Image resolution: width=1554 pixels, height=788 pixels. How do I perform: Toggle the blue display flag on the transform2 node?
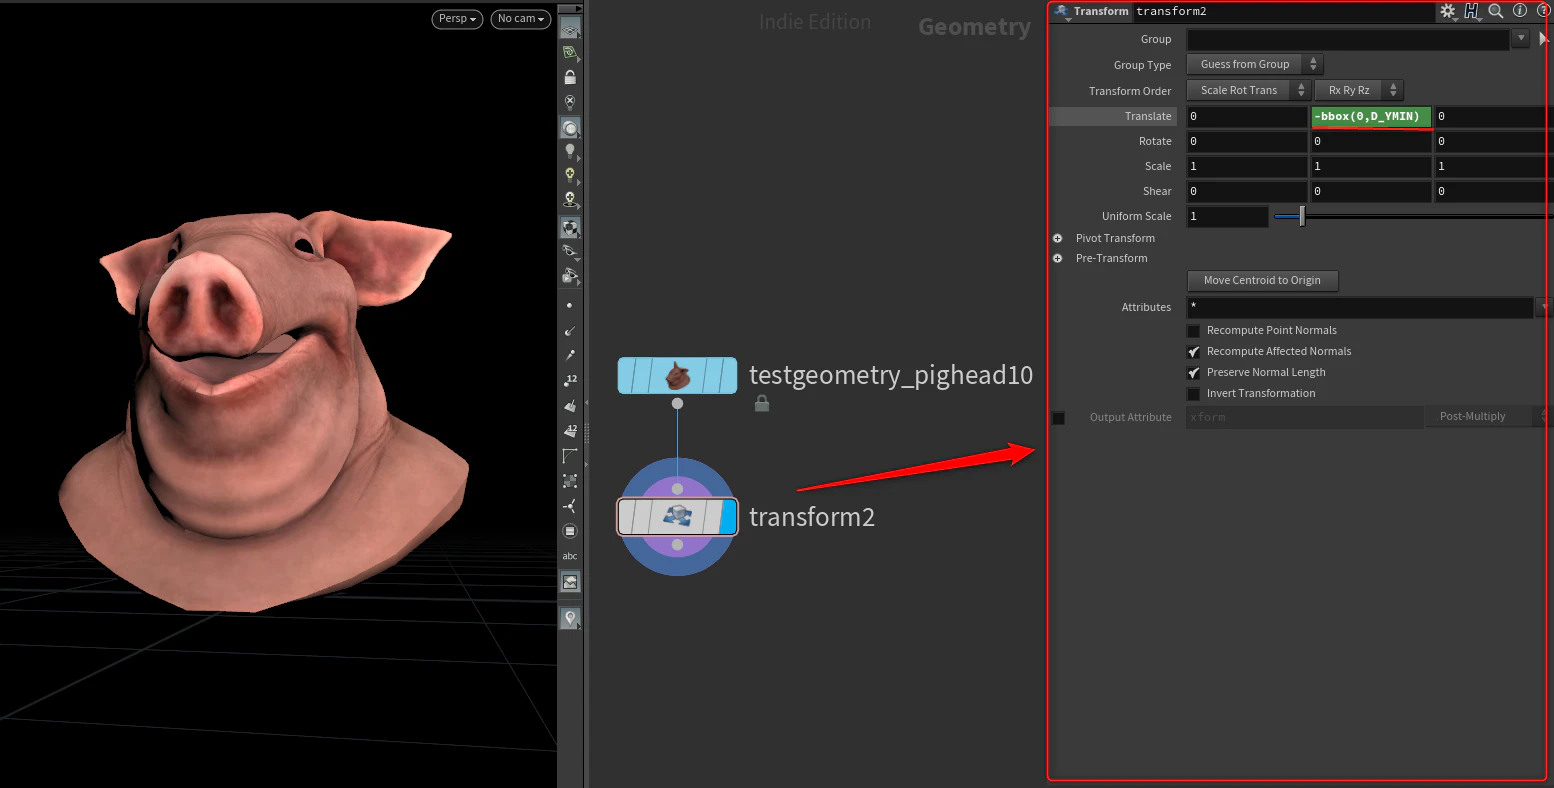tap(728, 517)
